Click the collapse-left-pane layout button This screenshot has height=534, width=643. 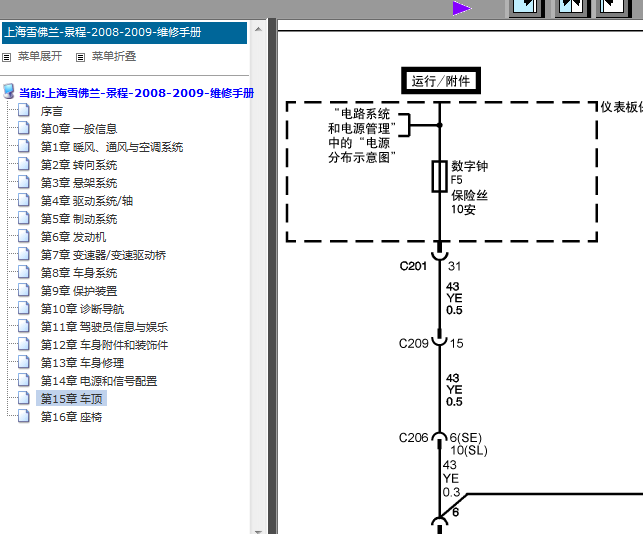pos(612,8)
